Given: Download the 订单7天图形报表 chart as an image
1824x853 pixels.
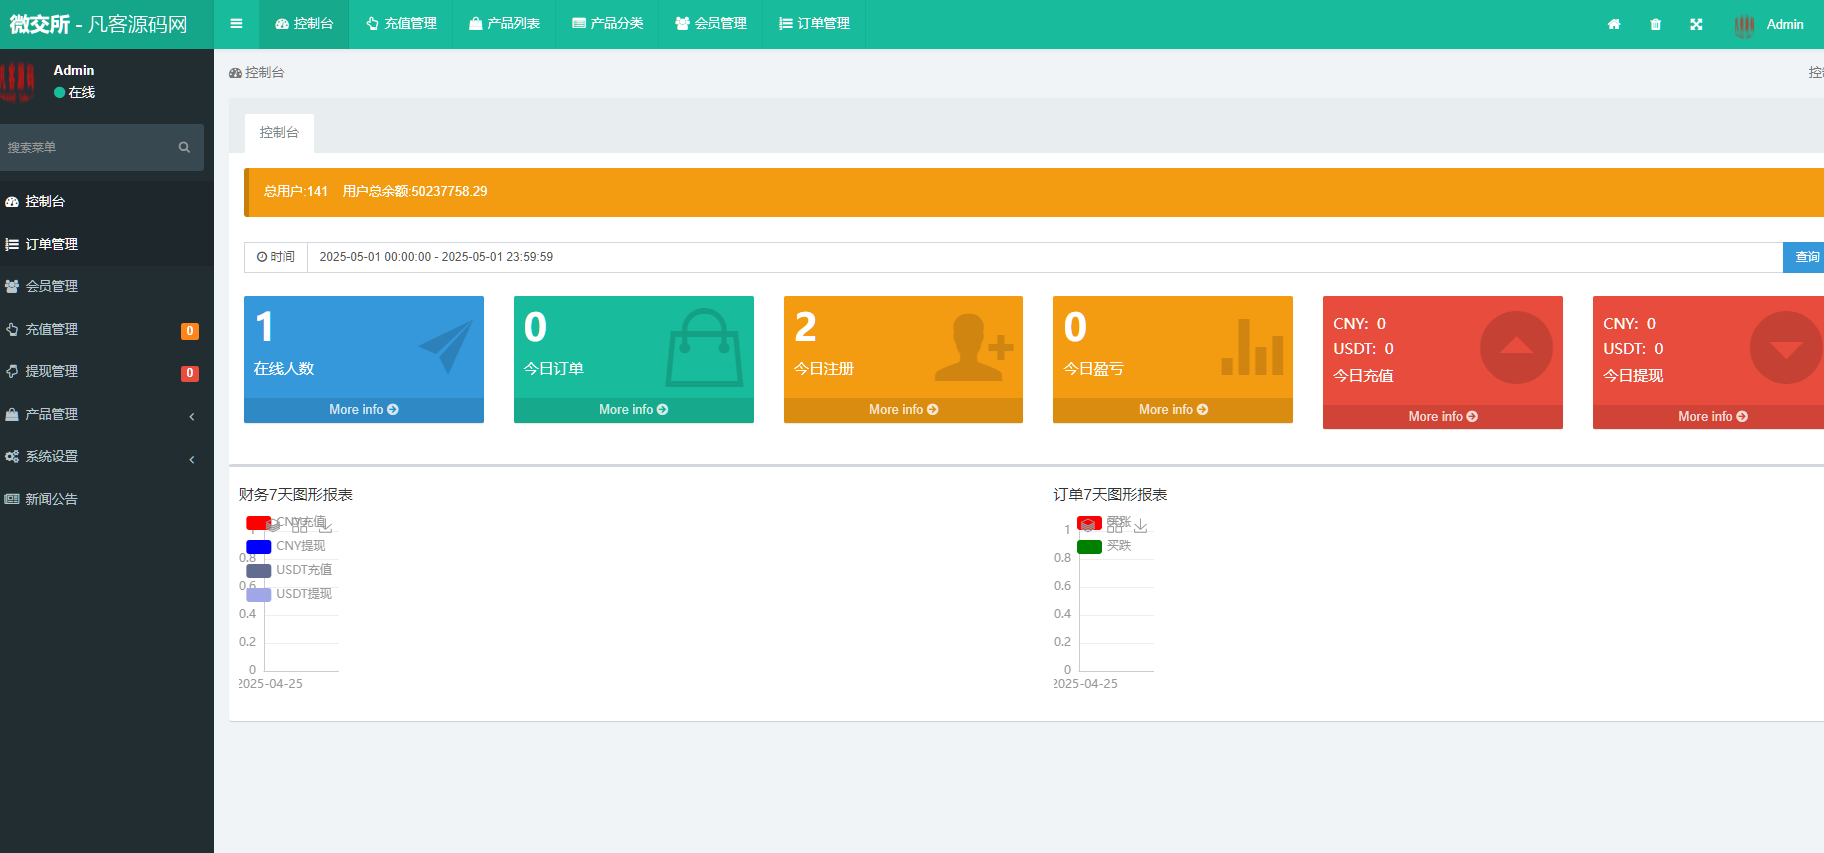Looking at the screenshot, I should click(x=1141, y=526).
